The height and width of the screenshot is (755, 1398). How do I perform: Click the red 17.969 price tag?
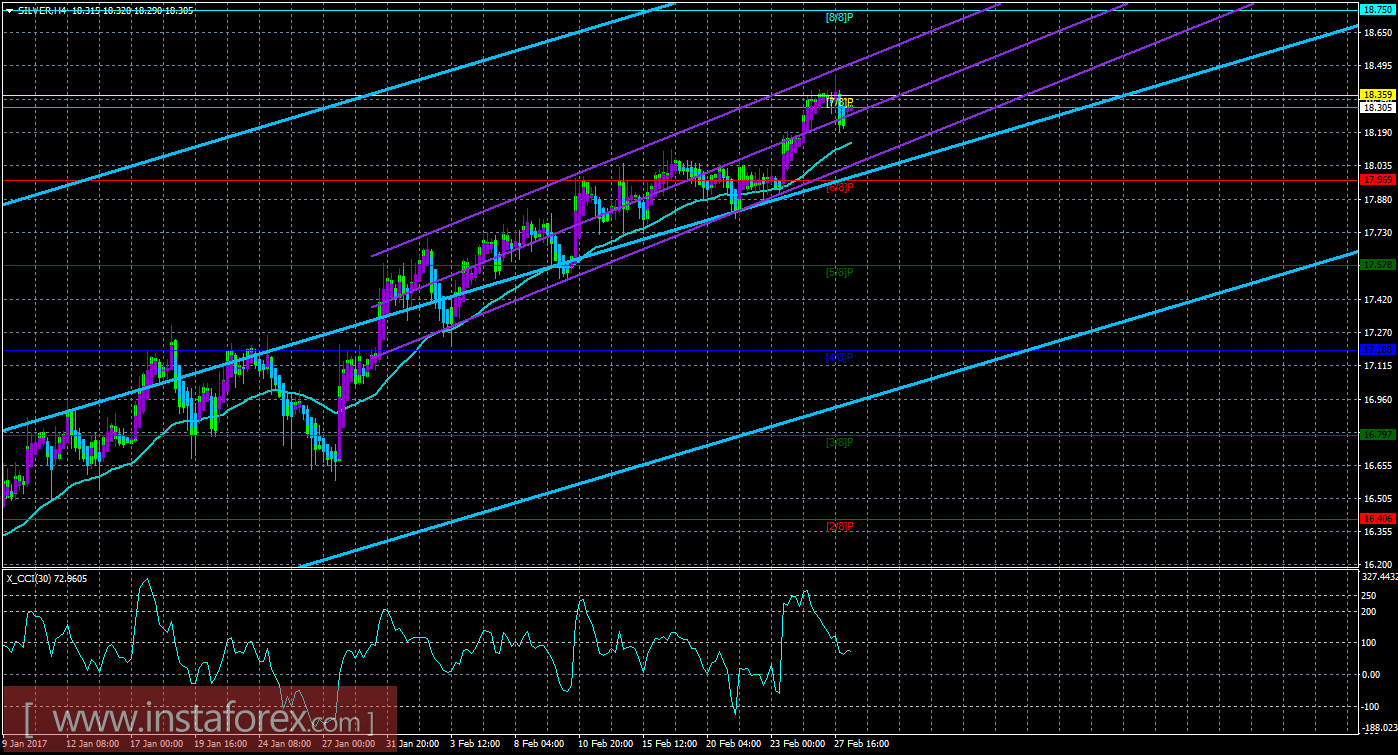[1376, 180]
